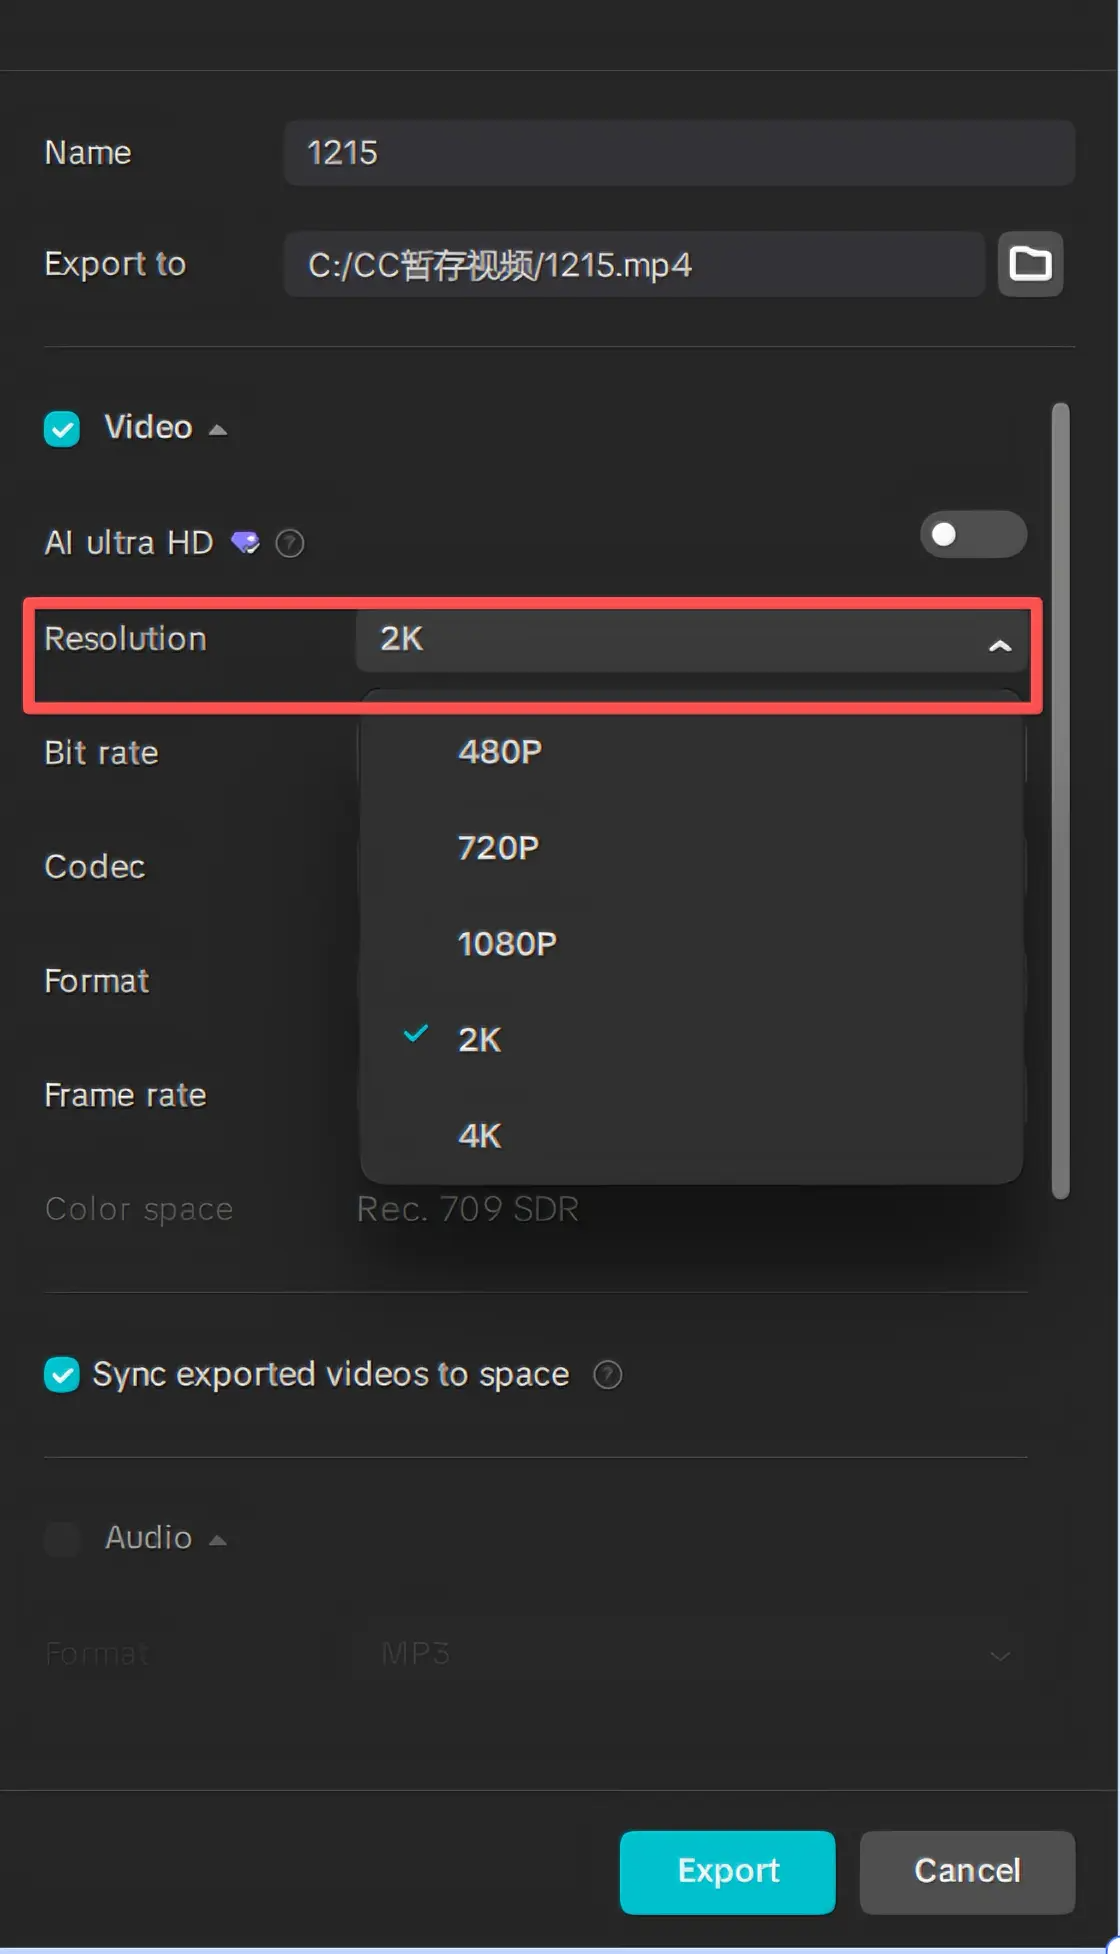The image size is (1120, 1954).
Task: Enable the AI ultra HD switch
Action: tap(971, 535)
